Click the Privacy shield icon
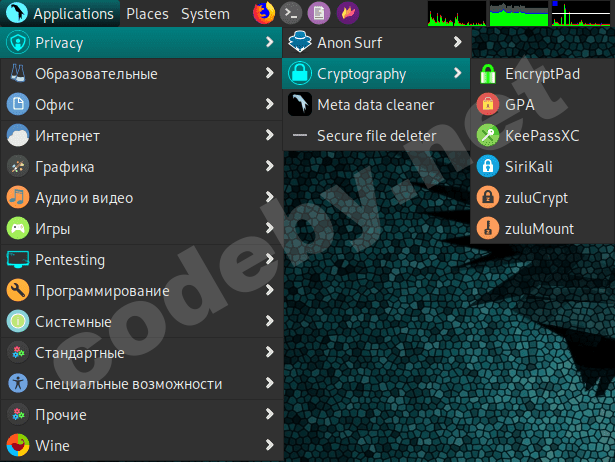Viewport: 615px width, 462px height. 18,42
